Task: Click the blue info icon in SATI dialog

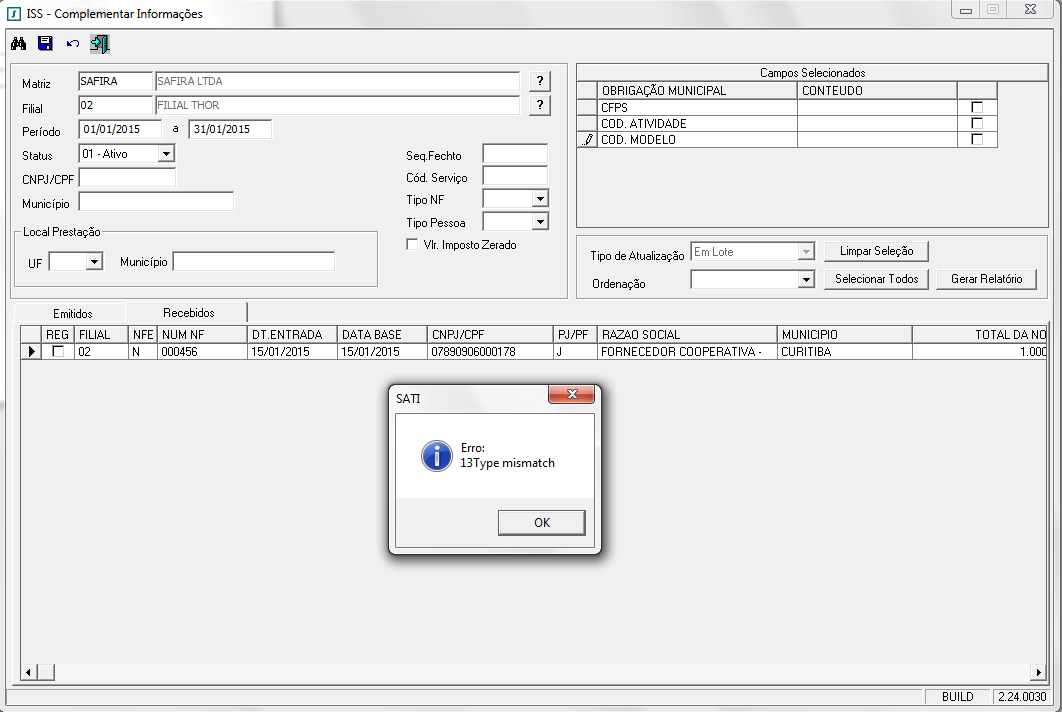Action: pos(437,456)
